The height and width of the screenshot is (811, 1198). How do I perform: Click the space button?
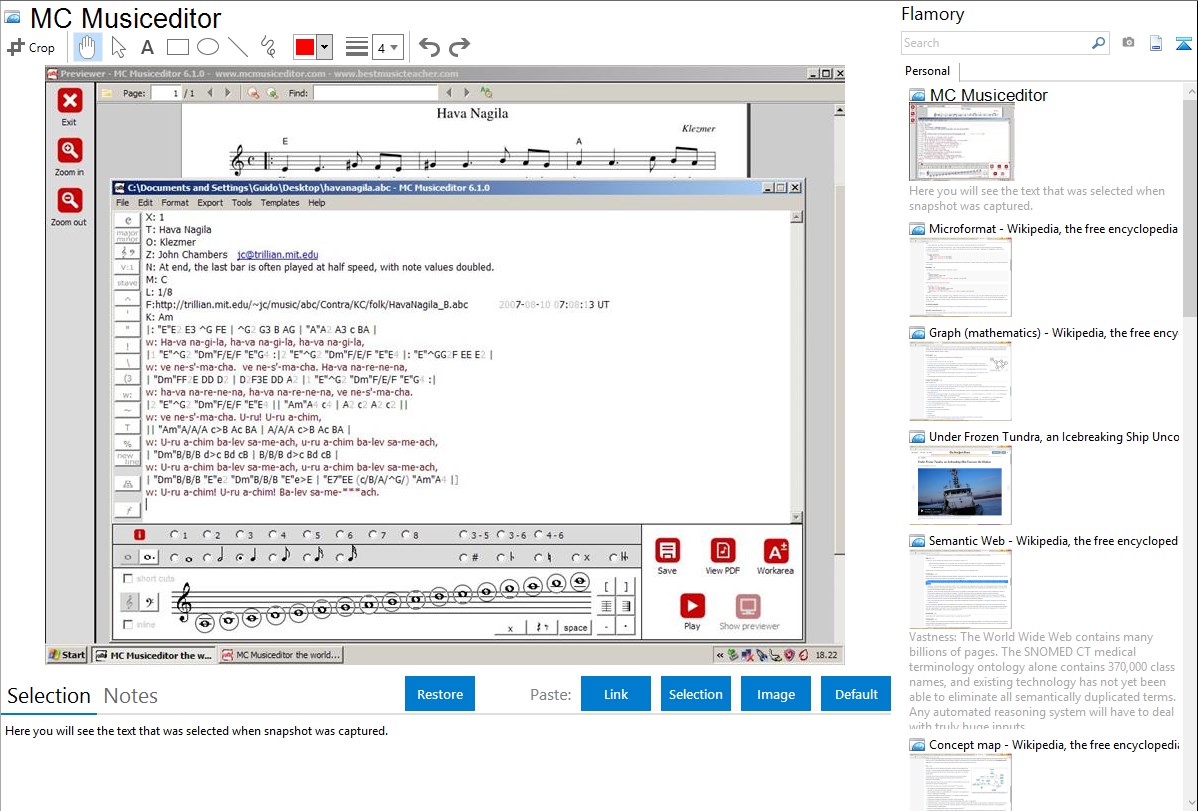pyautogui.click(x=575, y=627)
